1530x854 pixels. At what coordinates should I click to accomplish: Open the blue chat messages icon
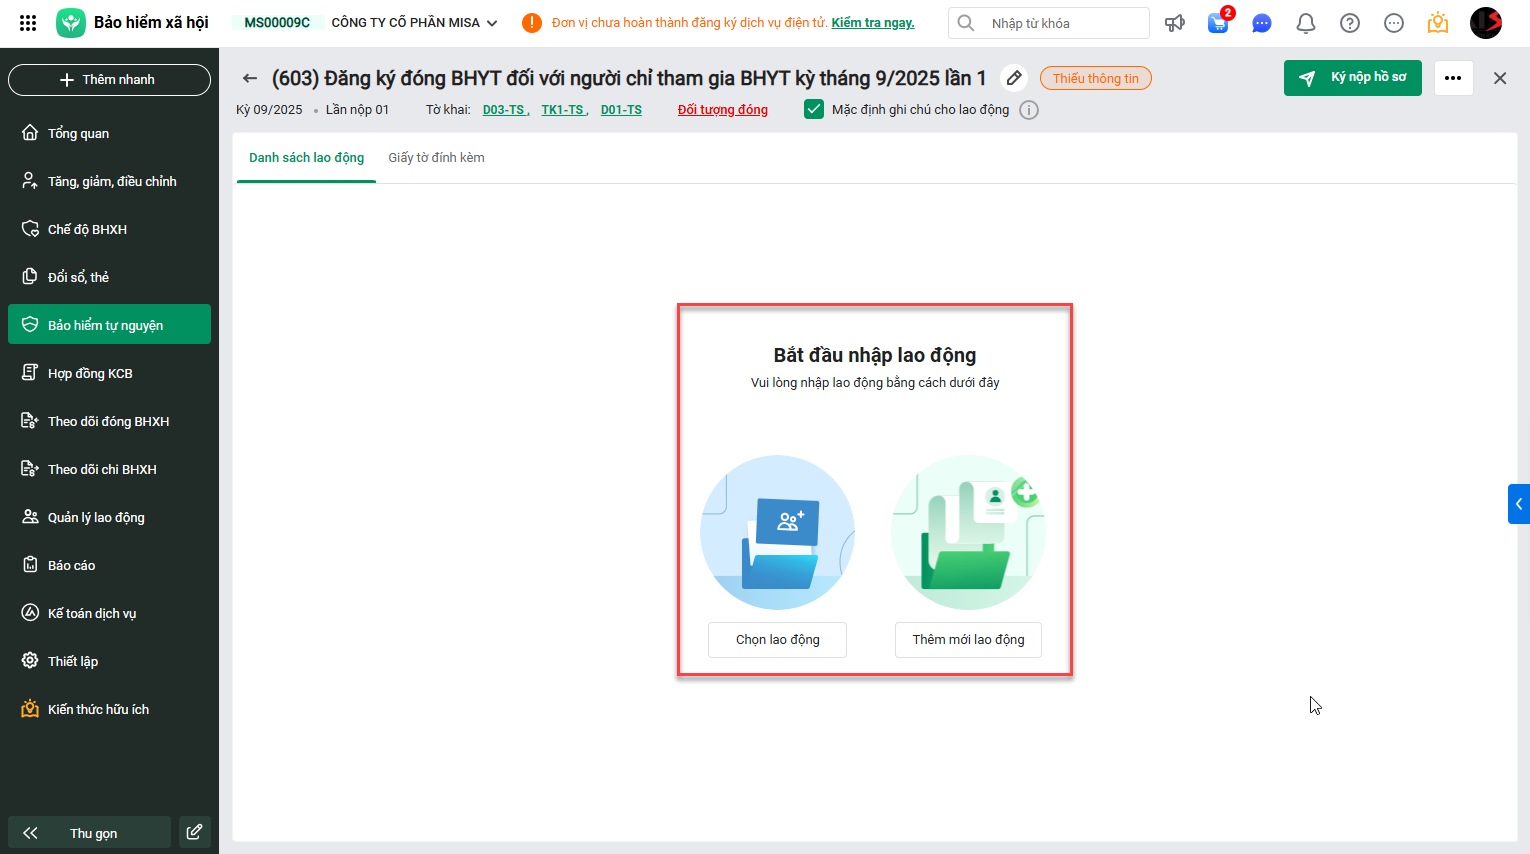(x=1262, y=23)
